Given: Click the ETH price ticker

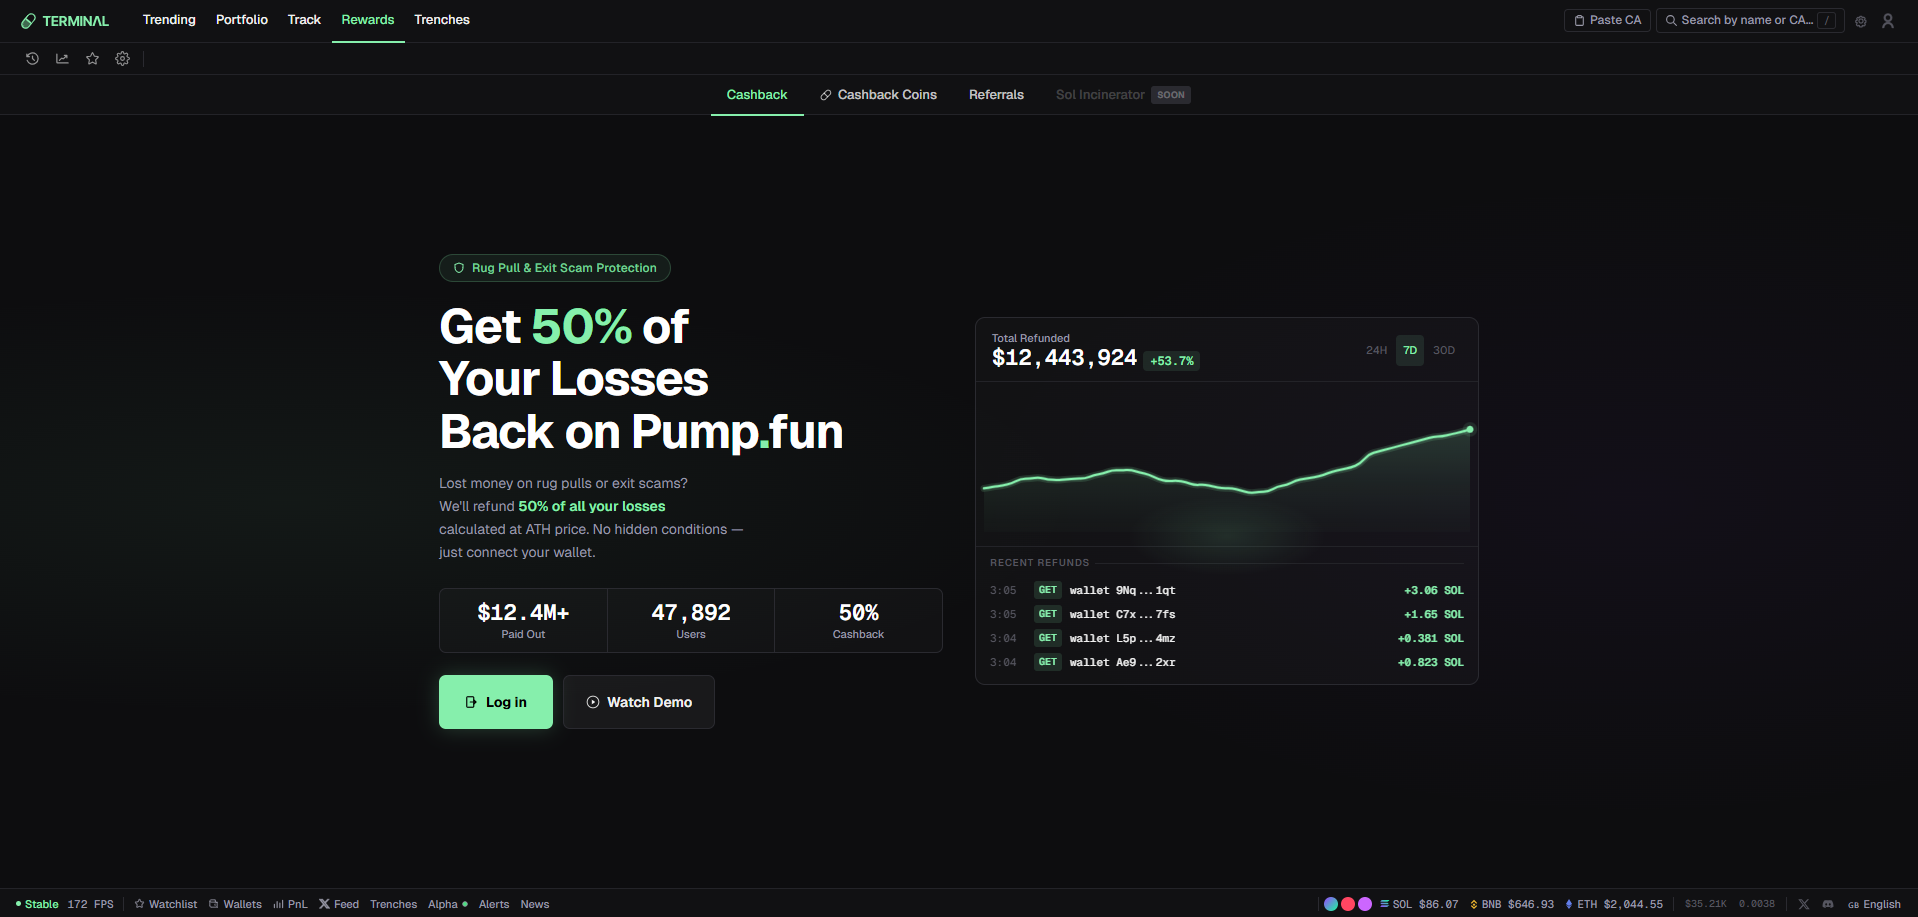Looking at the screenshot, I should (1614, 904).
